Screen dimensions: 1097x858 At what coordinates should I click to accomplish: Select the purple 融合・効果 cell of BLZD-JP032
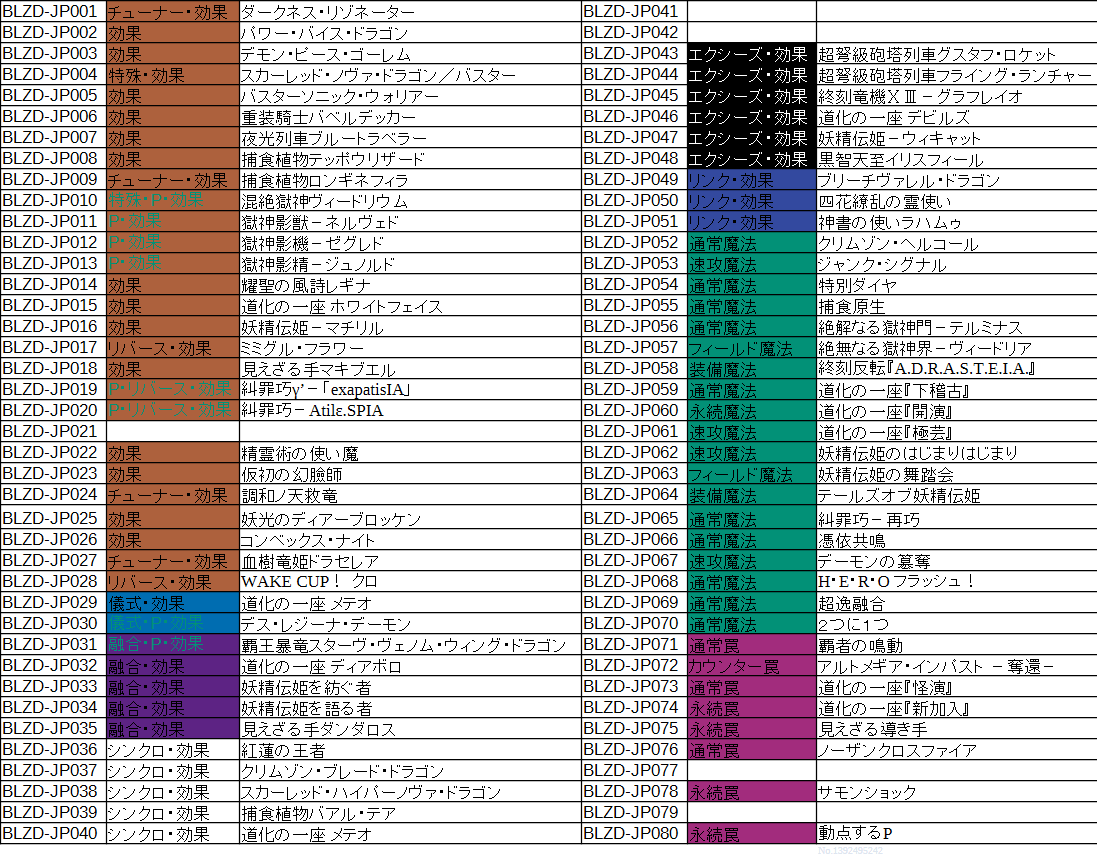pyautogui.click(x=171, y=666)
